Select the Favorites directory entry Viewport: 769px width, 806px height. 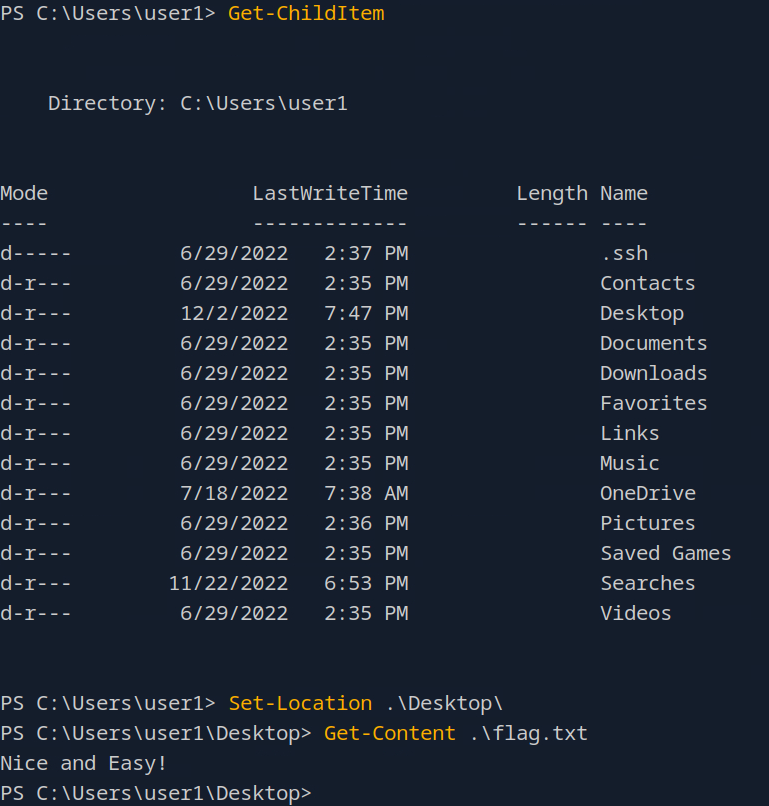coord(653,404)
